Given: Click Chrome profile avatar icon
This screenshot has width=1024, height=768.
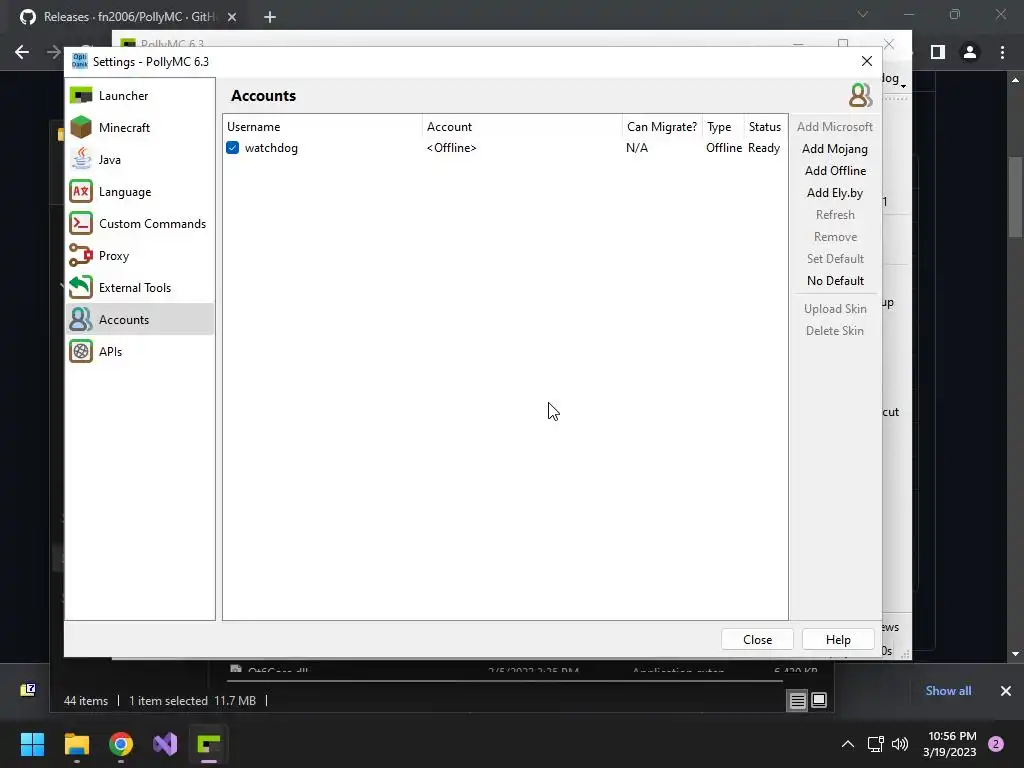Looking at the screenshot, I should click(970, 52).
